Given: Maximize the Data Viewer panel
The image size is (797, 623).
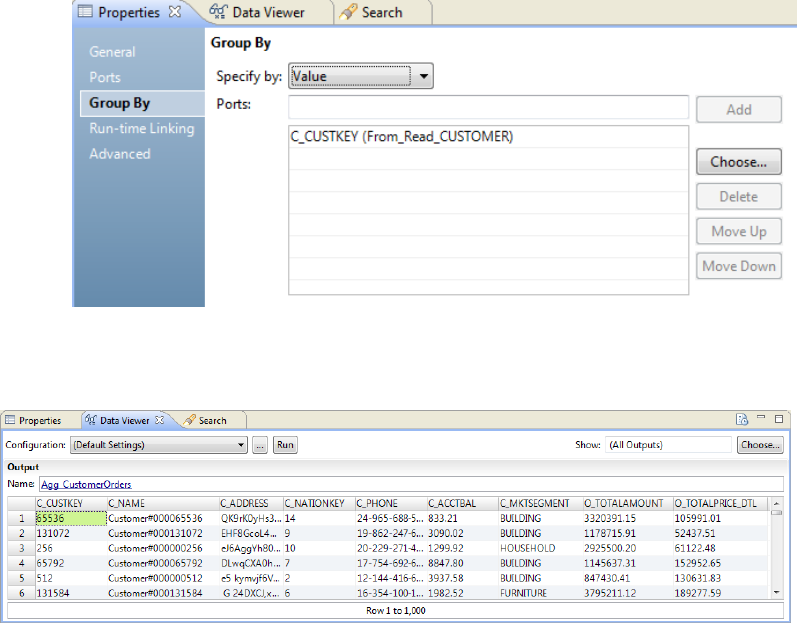Looking at the screenshot, I should pyautogui.click(x=779, y=419).
